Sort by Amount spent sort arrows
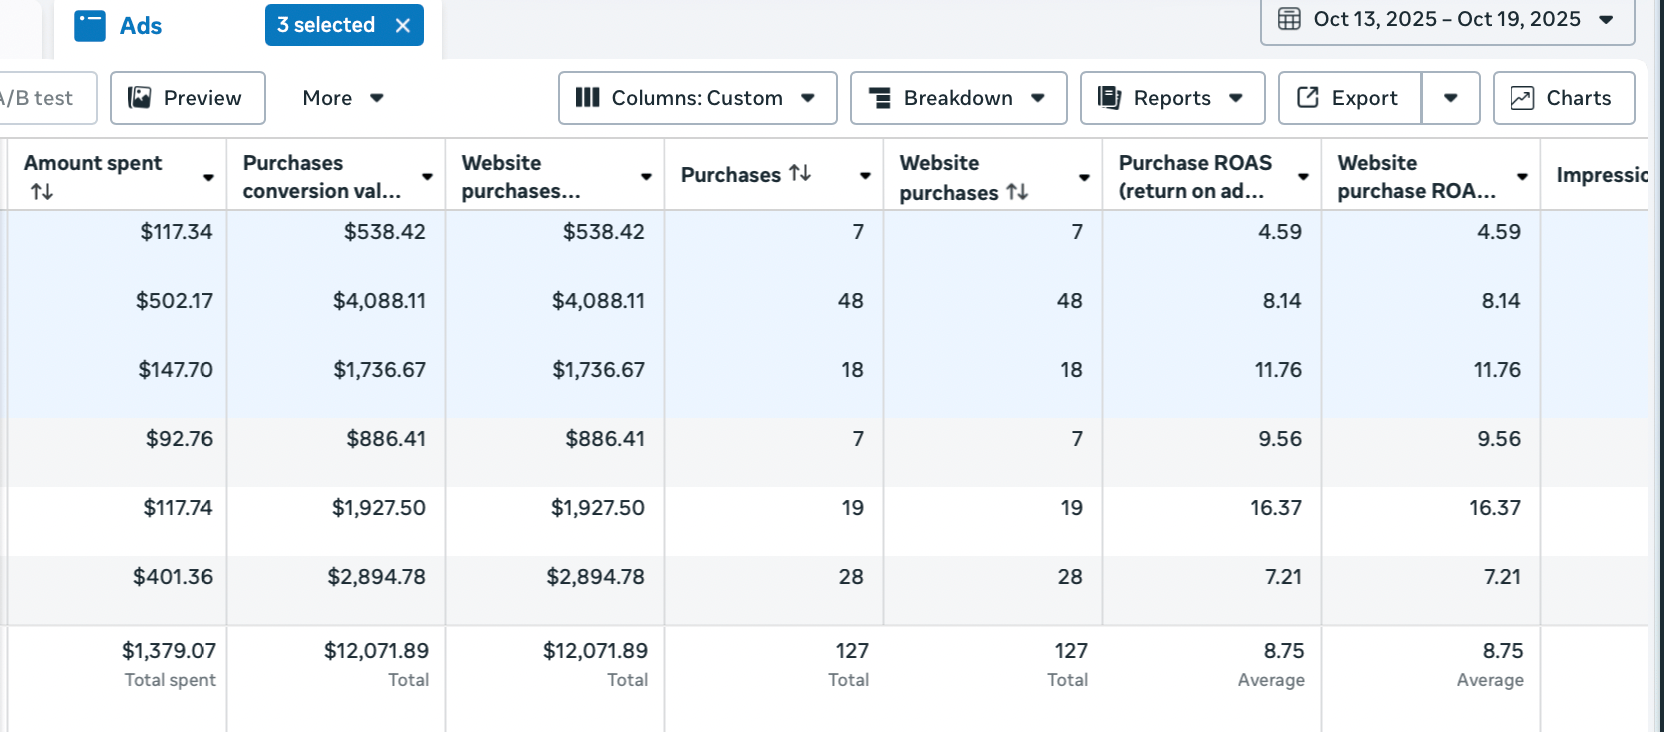The image size is (1664, 732). point(41,191)
